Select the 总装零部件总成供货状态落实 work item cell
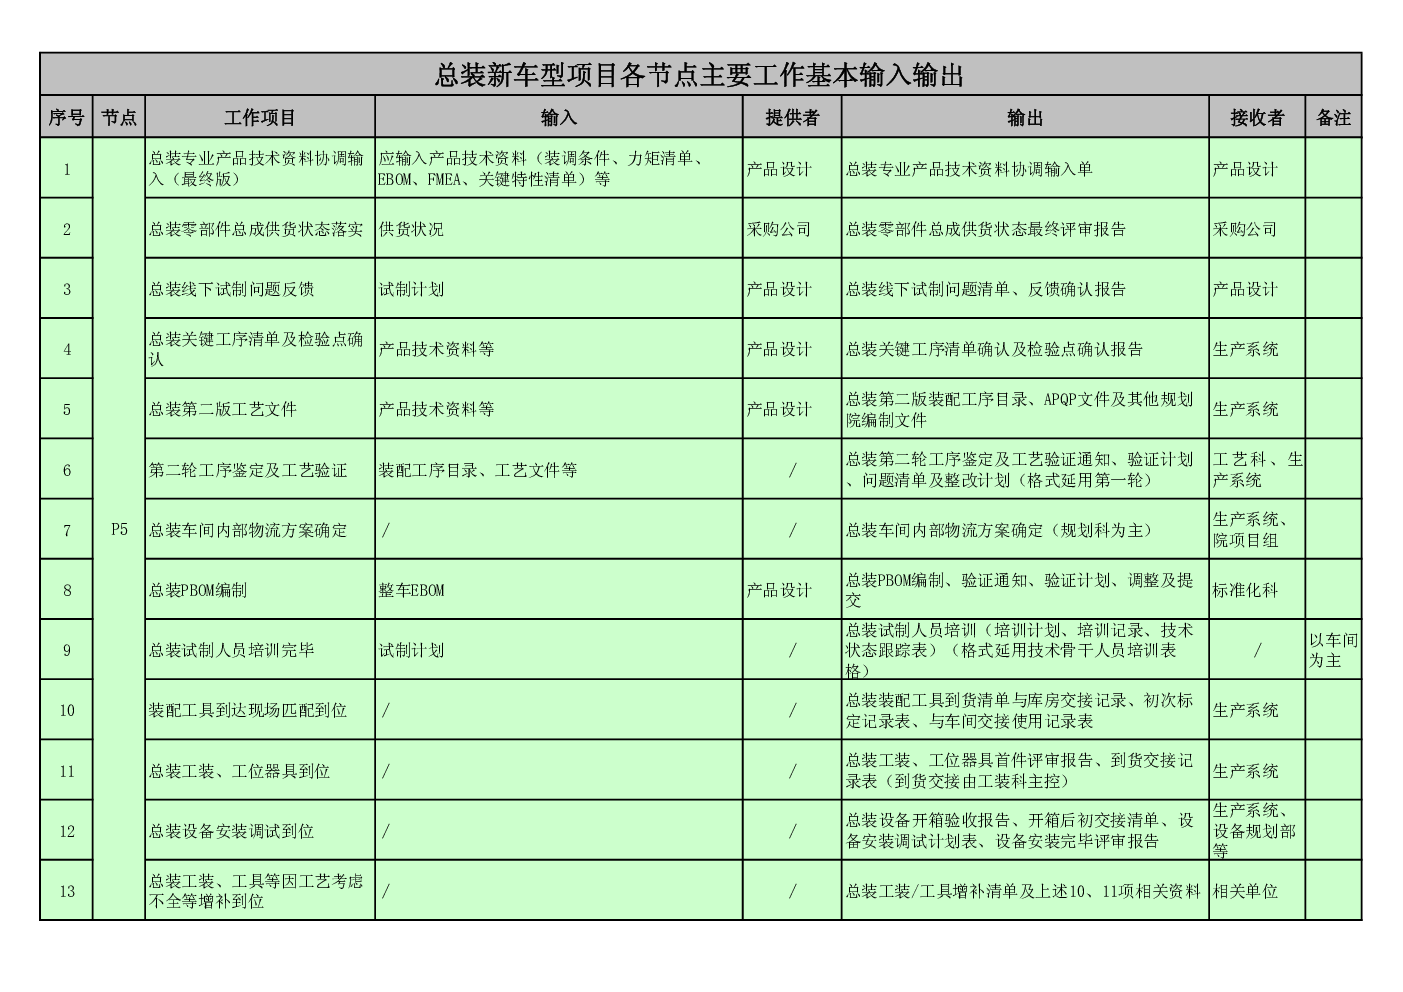 pyautogui.click(x=259, y=229)
